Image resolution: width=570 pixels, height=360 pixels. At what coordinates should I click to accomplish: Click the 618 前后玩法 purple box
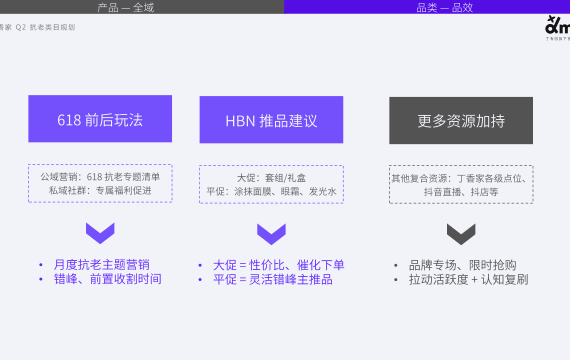(100, 119)
